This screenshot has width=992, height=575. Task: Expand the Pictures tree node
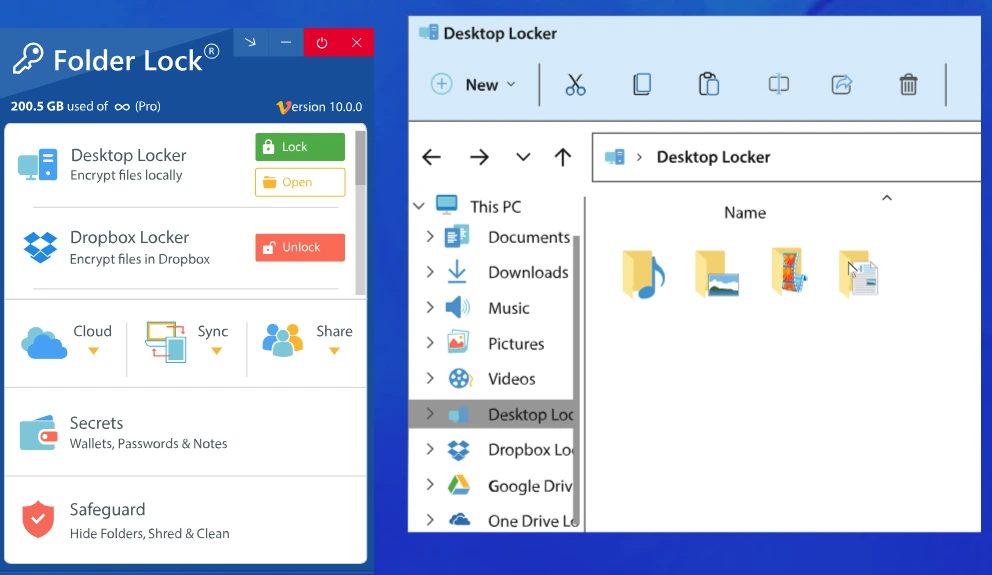430,343
